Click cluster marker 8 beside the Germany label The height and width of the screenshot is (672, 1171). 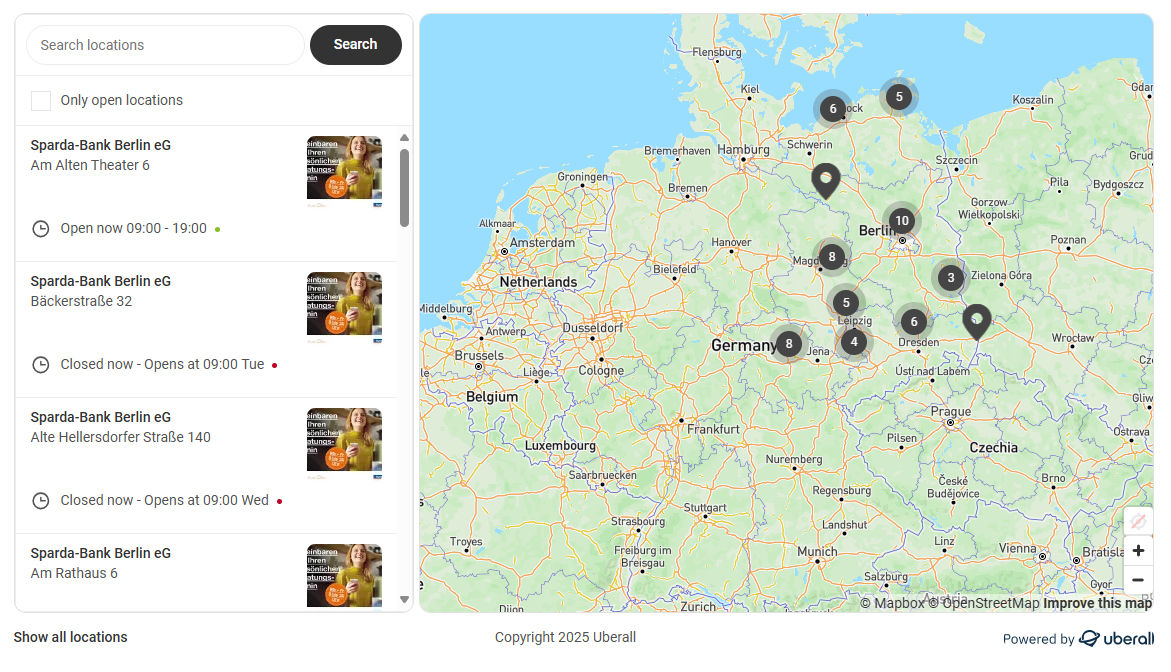point(789,344)
